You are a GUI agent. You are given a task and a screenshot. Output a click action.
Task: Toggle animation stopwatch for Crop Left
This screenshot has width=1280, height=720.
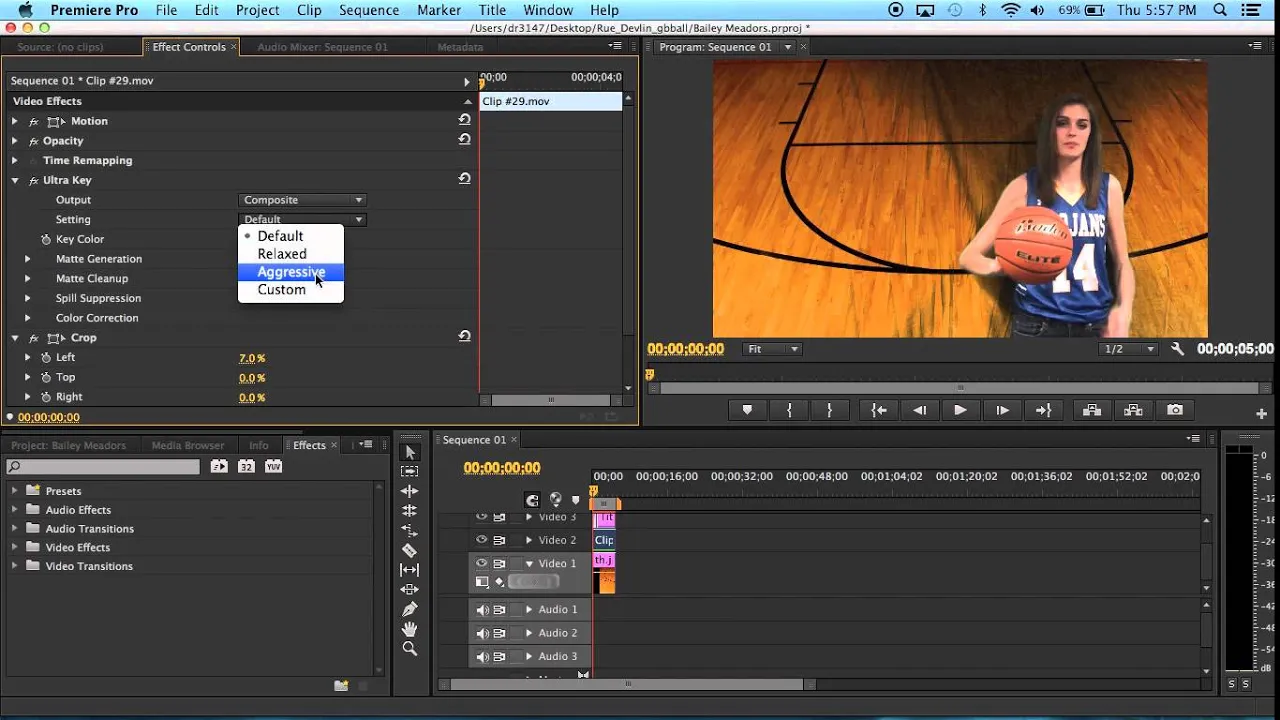[x=46, y=357]
